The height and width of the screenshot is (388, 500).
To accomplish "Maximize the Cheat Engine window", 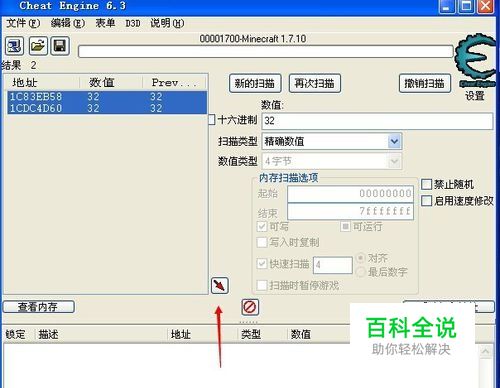I will click(466, 7).
